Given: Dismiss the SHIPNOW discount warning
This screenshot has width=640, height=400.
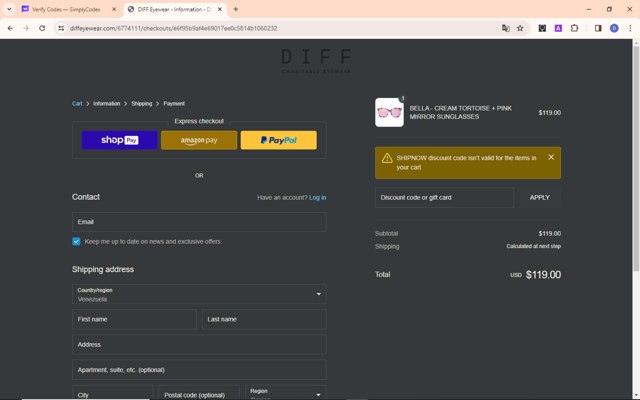Looking at the screenshot, I should [551, 157].
